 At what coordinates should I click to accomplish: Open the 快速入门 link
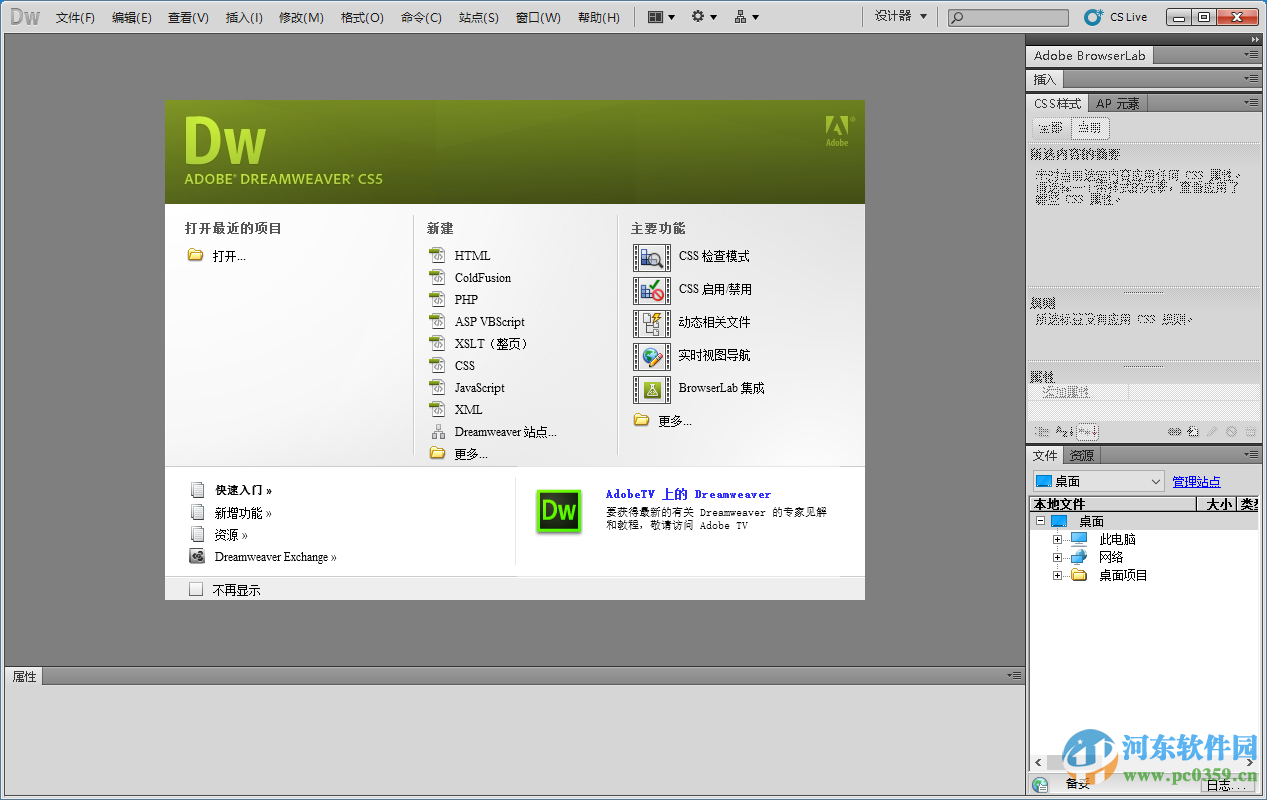click(240, 490)
